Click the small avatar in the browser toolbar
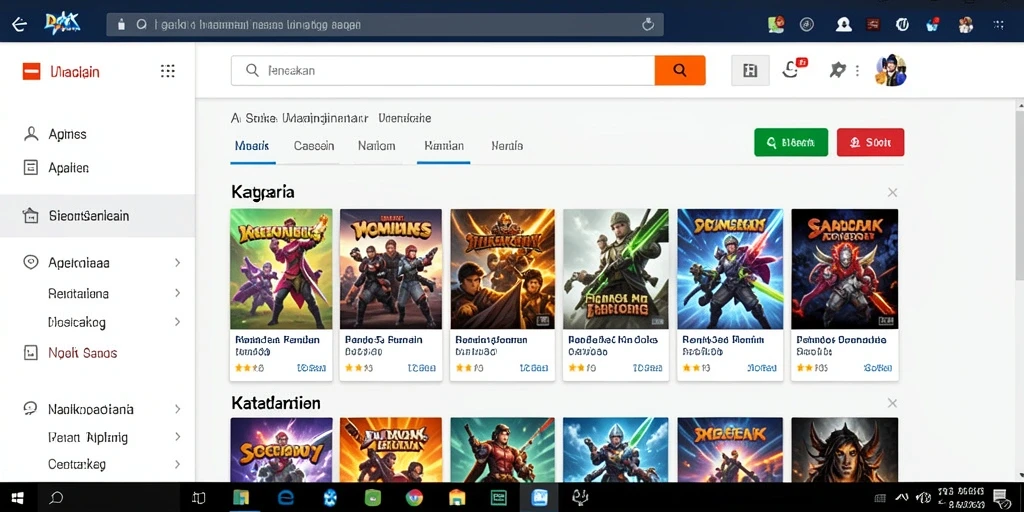Image resolution: width=1024 pixels, height=512 pixels. pos(965,25)
